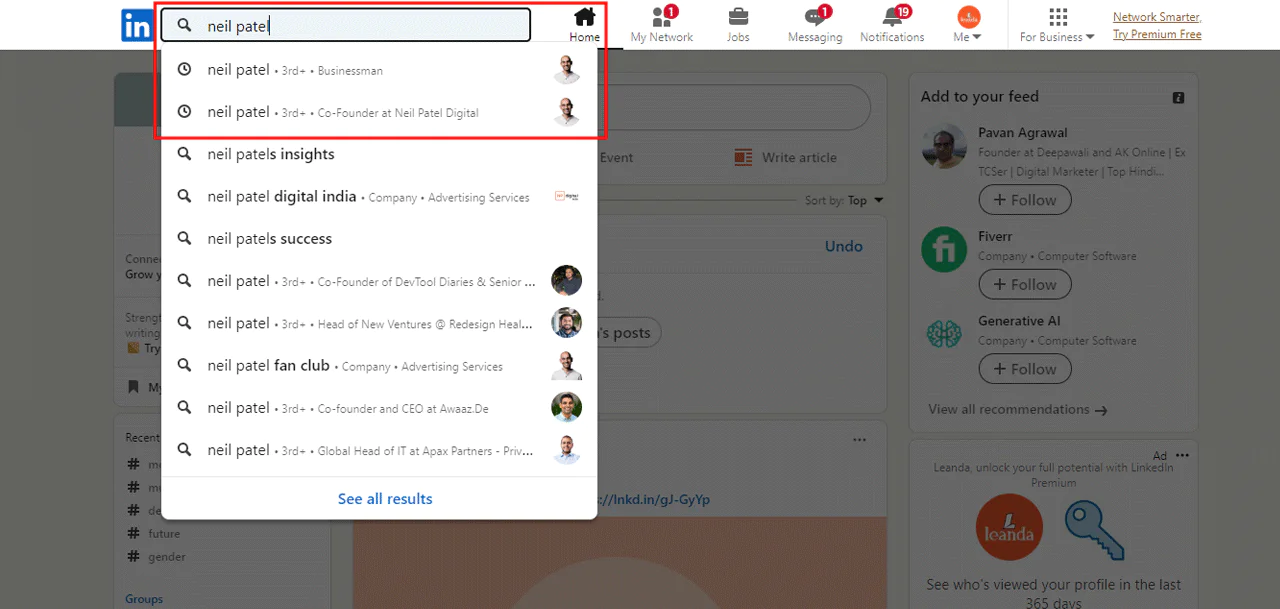Viewport: 1280px width, 609px height.
Task: Open the Messaging icon
Action: [815, 17]
